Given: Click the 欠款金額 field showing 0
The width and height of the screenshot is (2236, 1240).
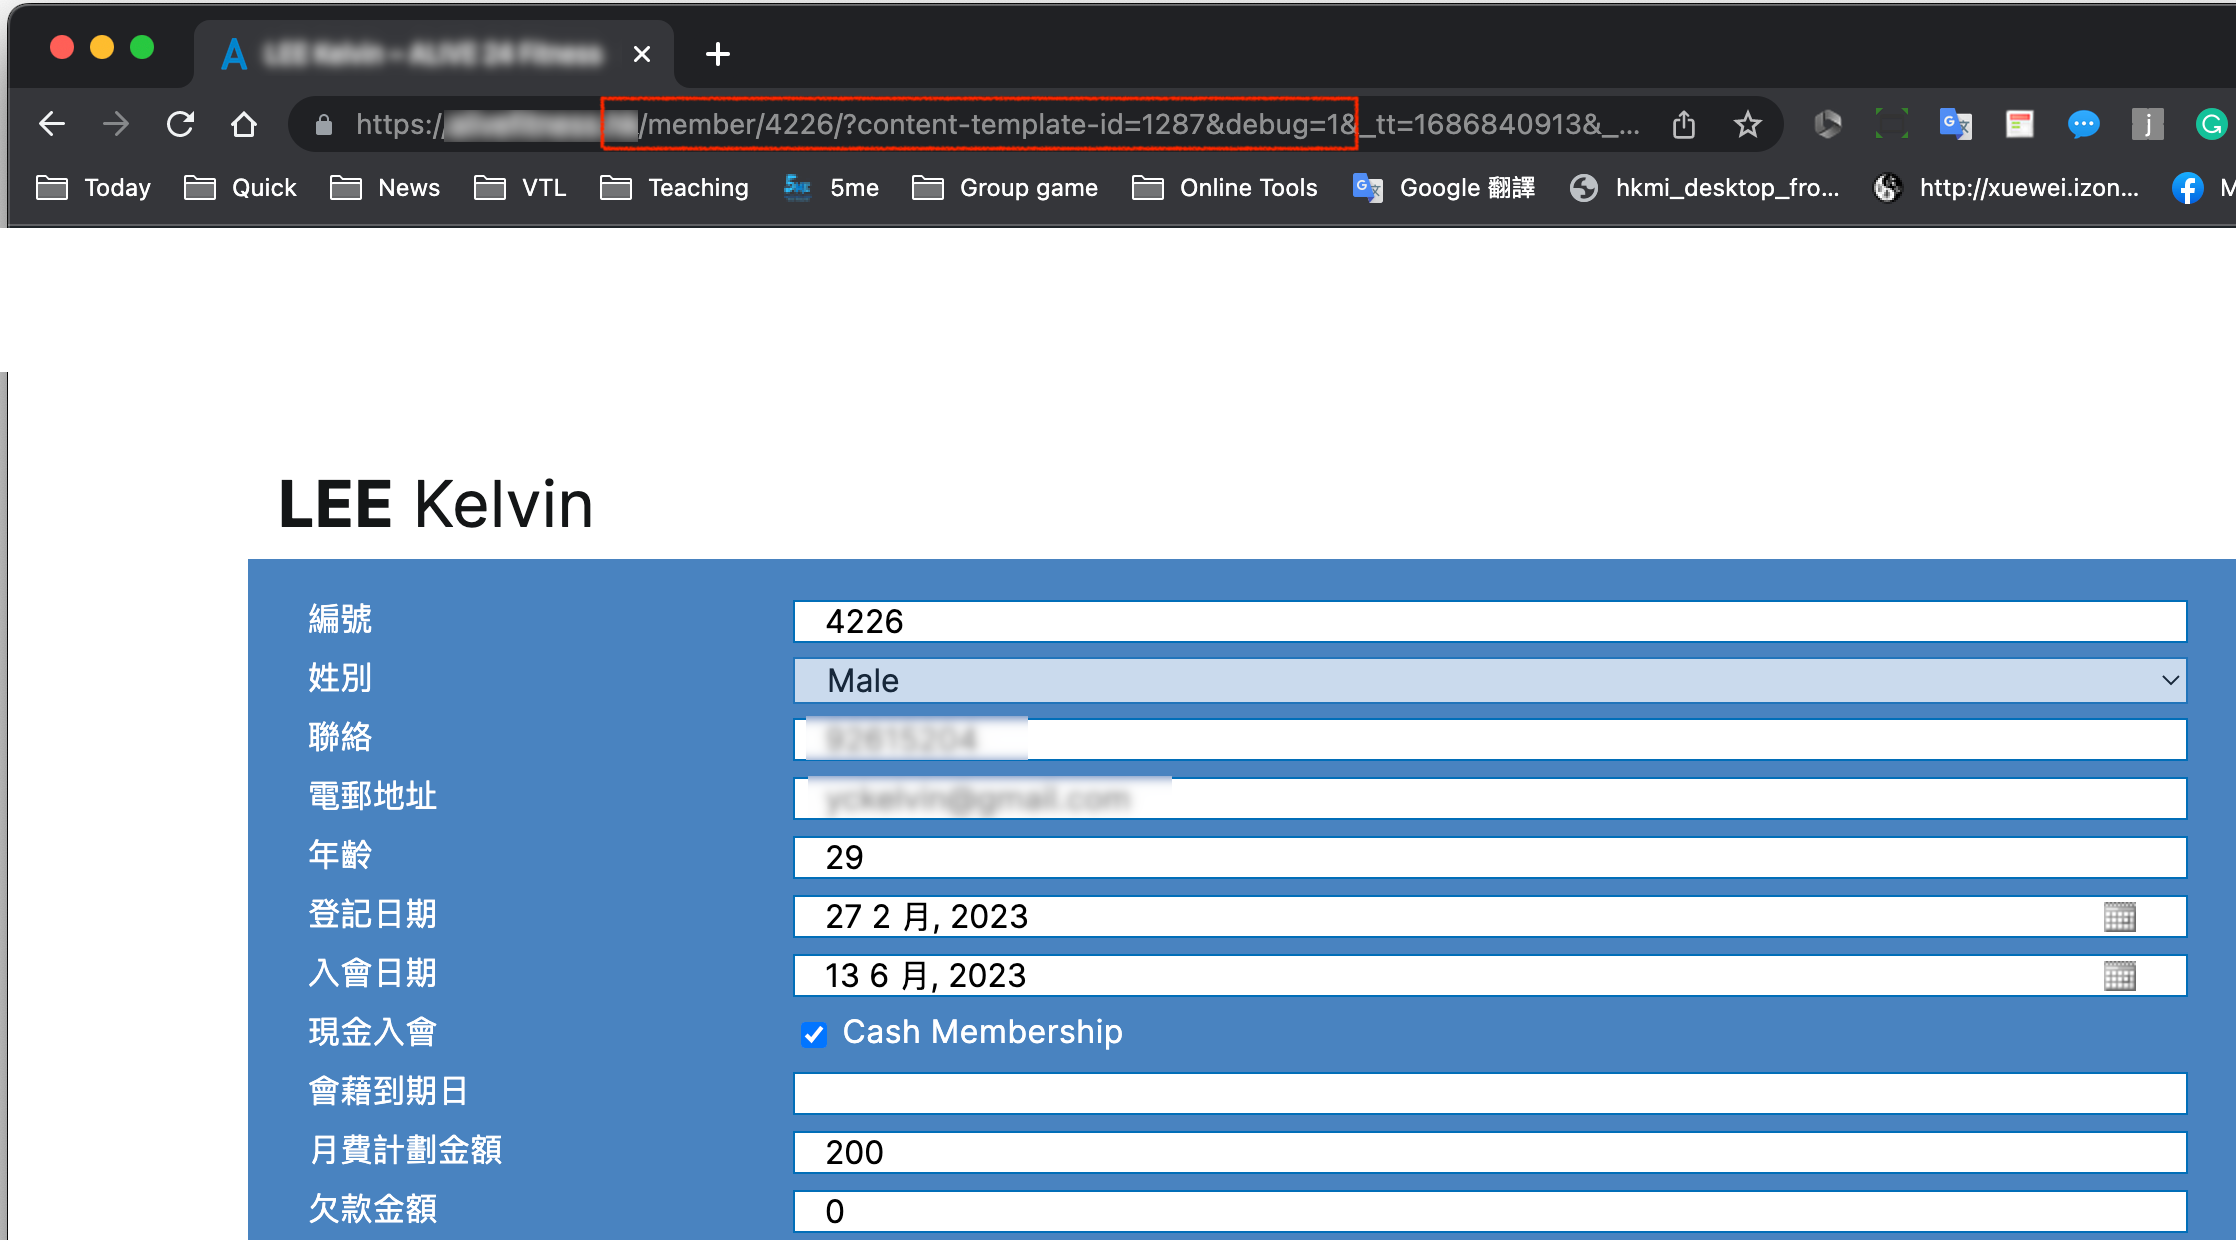Looking at the screenshot, I should coord(1490,1212).
